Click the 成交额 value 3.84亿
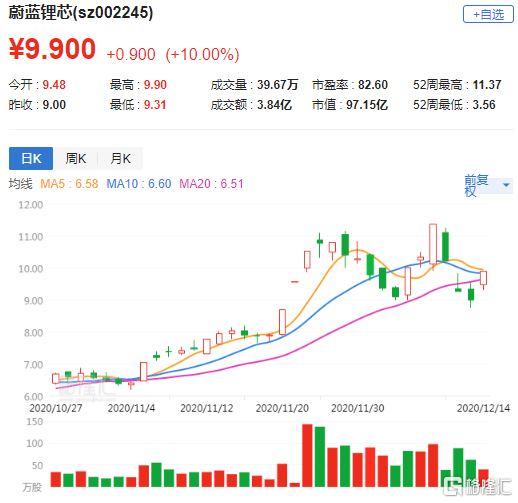 pos(274,105)
